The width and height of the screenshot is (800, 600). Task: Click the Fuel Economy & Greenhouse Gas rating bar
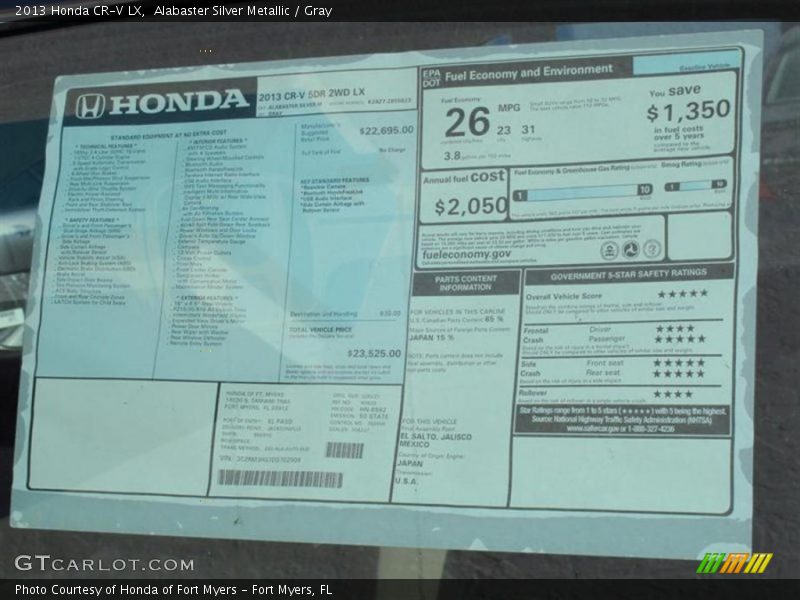tap(582, 193)
